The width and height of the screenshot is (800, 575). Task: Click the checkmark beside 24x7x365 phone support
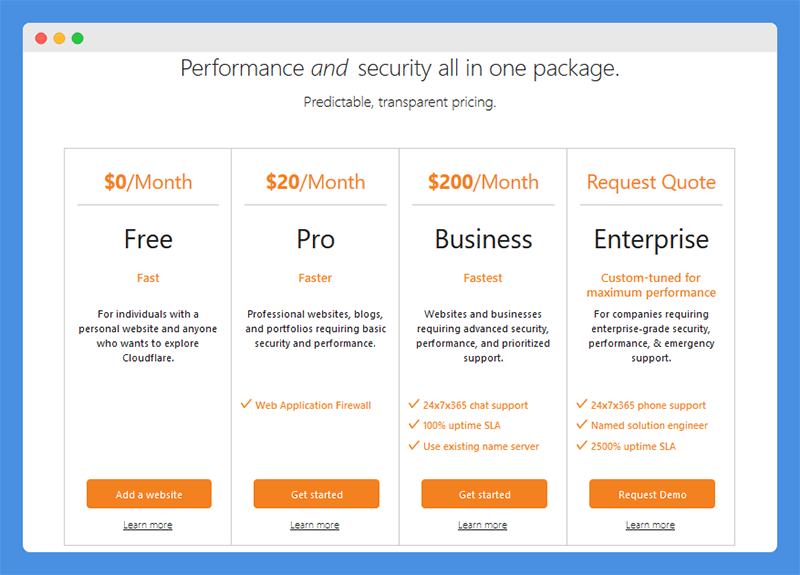pyautogui.click(x=582, y=404)
